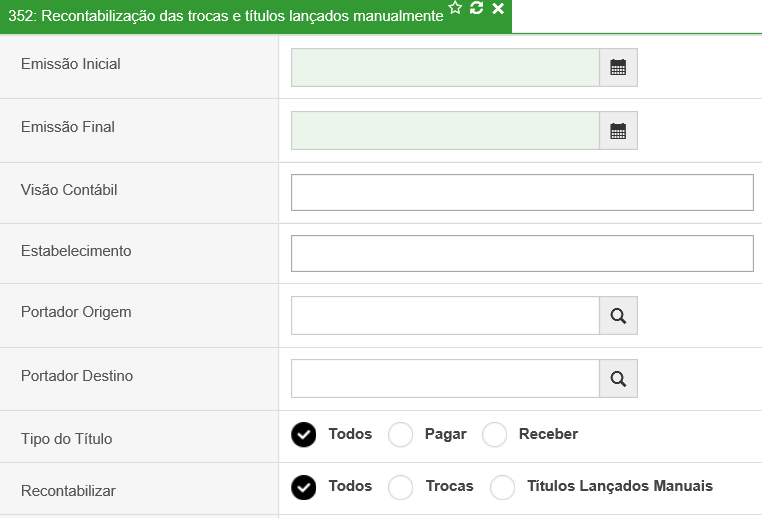Screen dimensions: 762x518
Task: Click the Portador Destino label
Action: (x=77, y=376)
